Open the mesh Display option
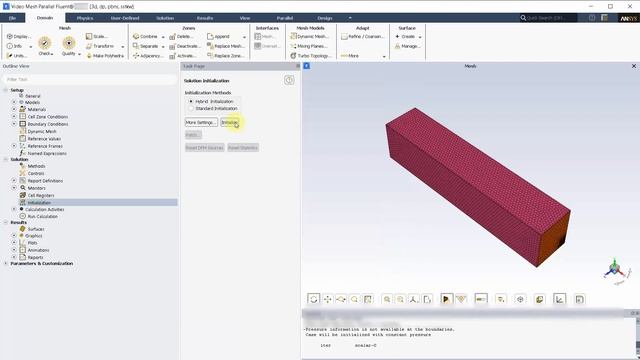This screenshot has height=360, width=640. [18, 36]
